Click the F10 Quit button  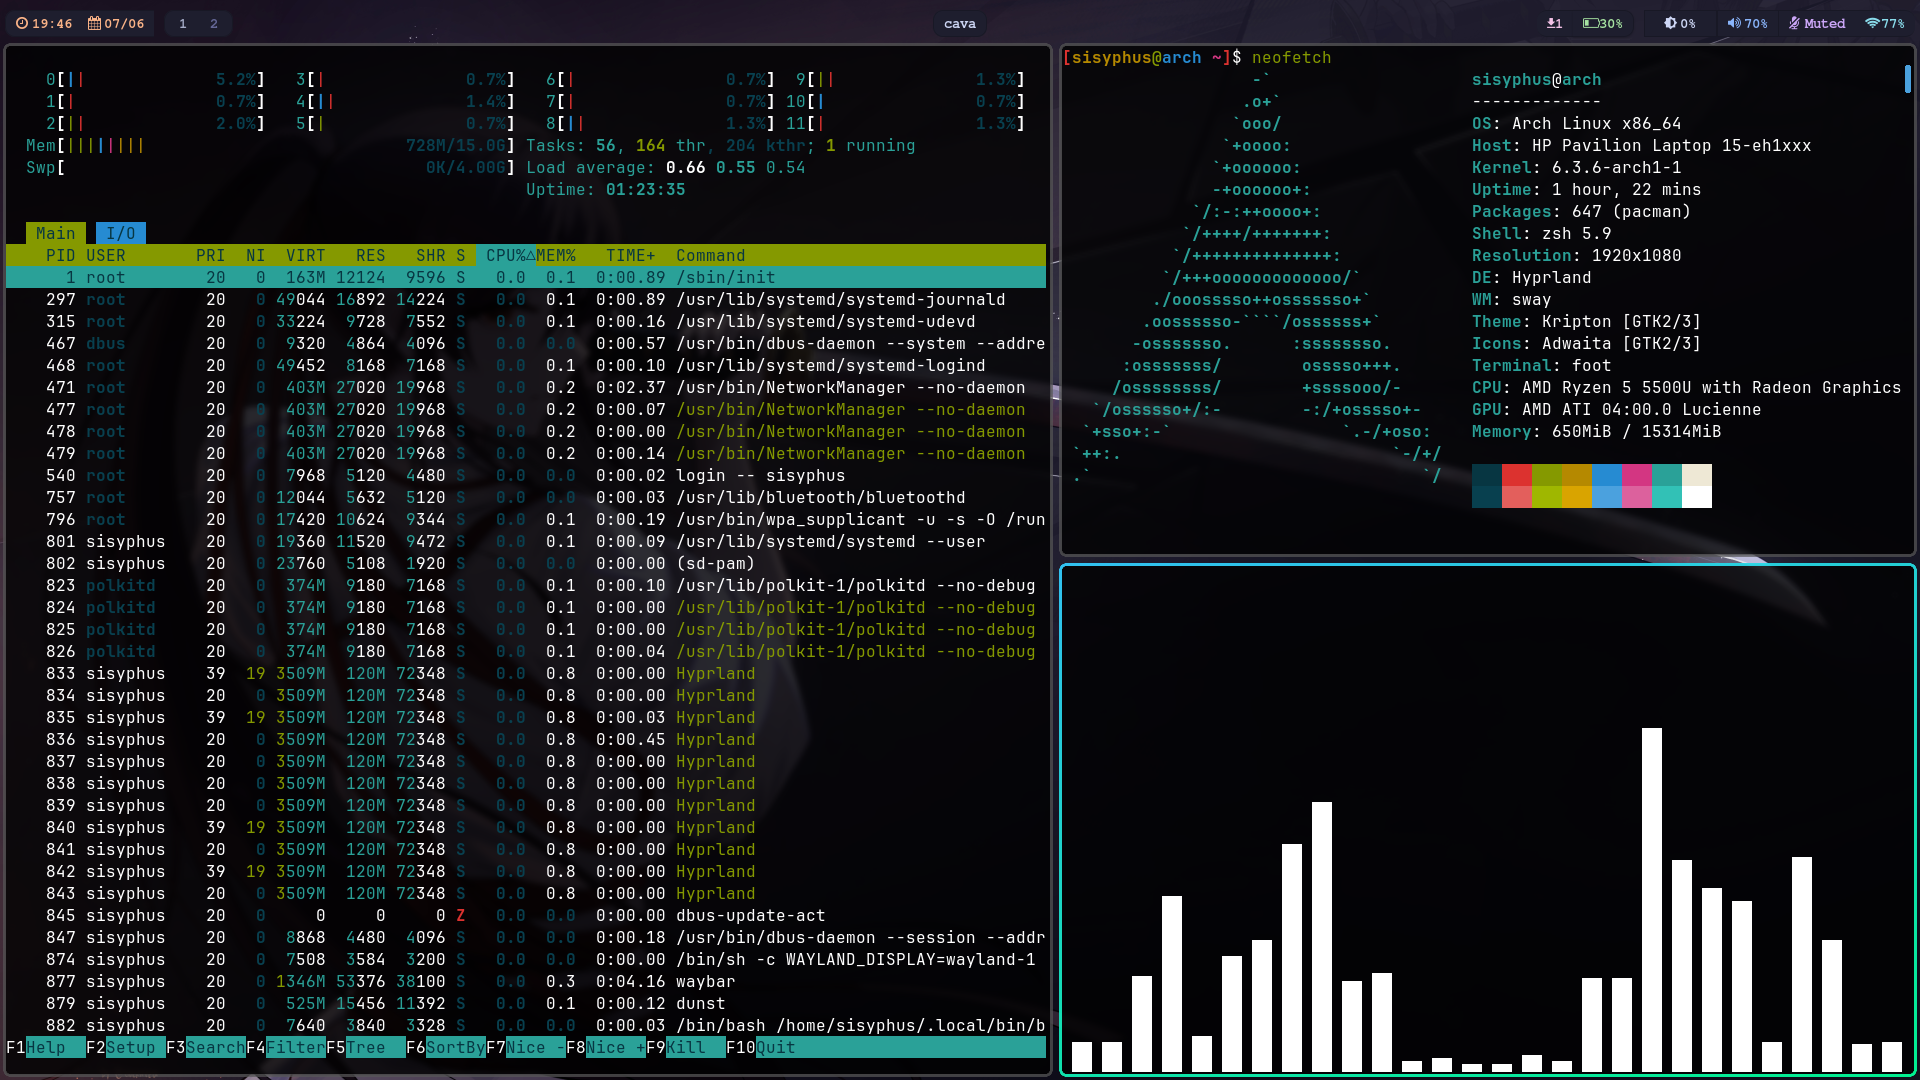click(775, 1047)
